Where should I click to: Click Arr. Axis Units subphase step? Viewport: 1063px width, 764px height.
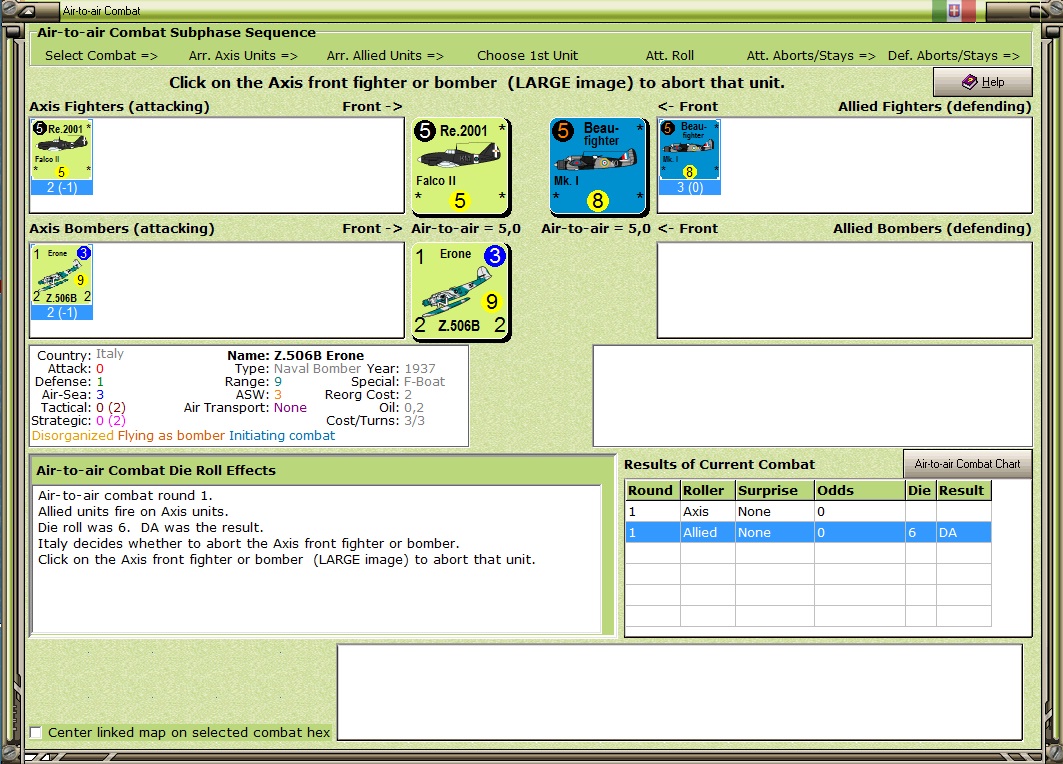243,56
